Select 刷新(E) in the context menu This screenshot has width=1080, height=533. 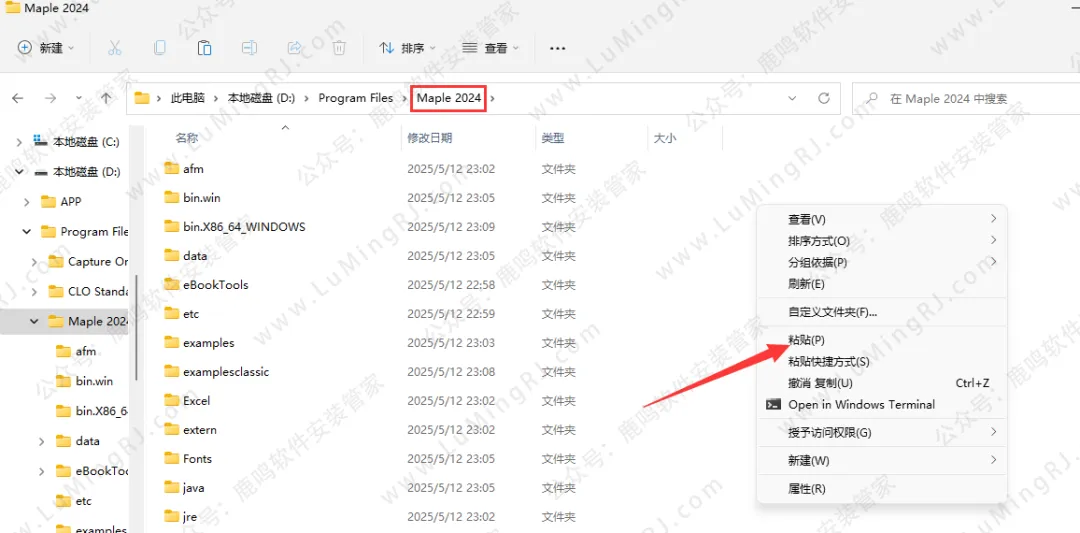(806, 284)
